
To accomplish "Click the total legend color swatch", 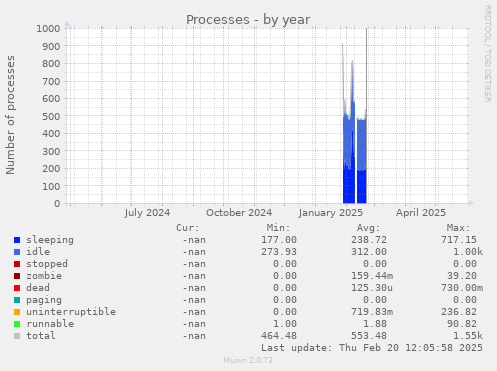I will (x=17, y=336).
